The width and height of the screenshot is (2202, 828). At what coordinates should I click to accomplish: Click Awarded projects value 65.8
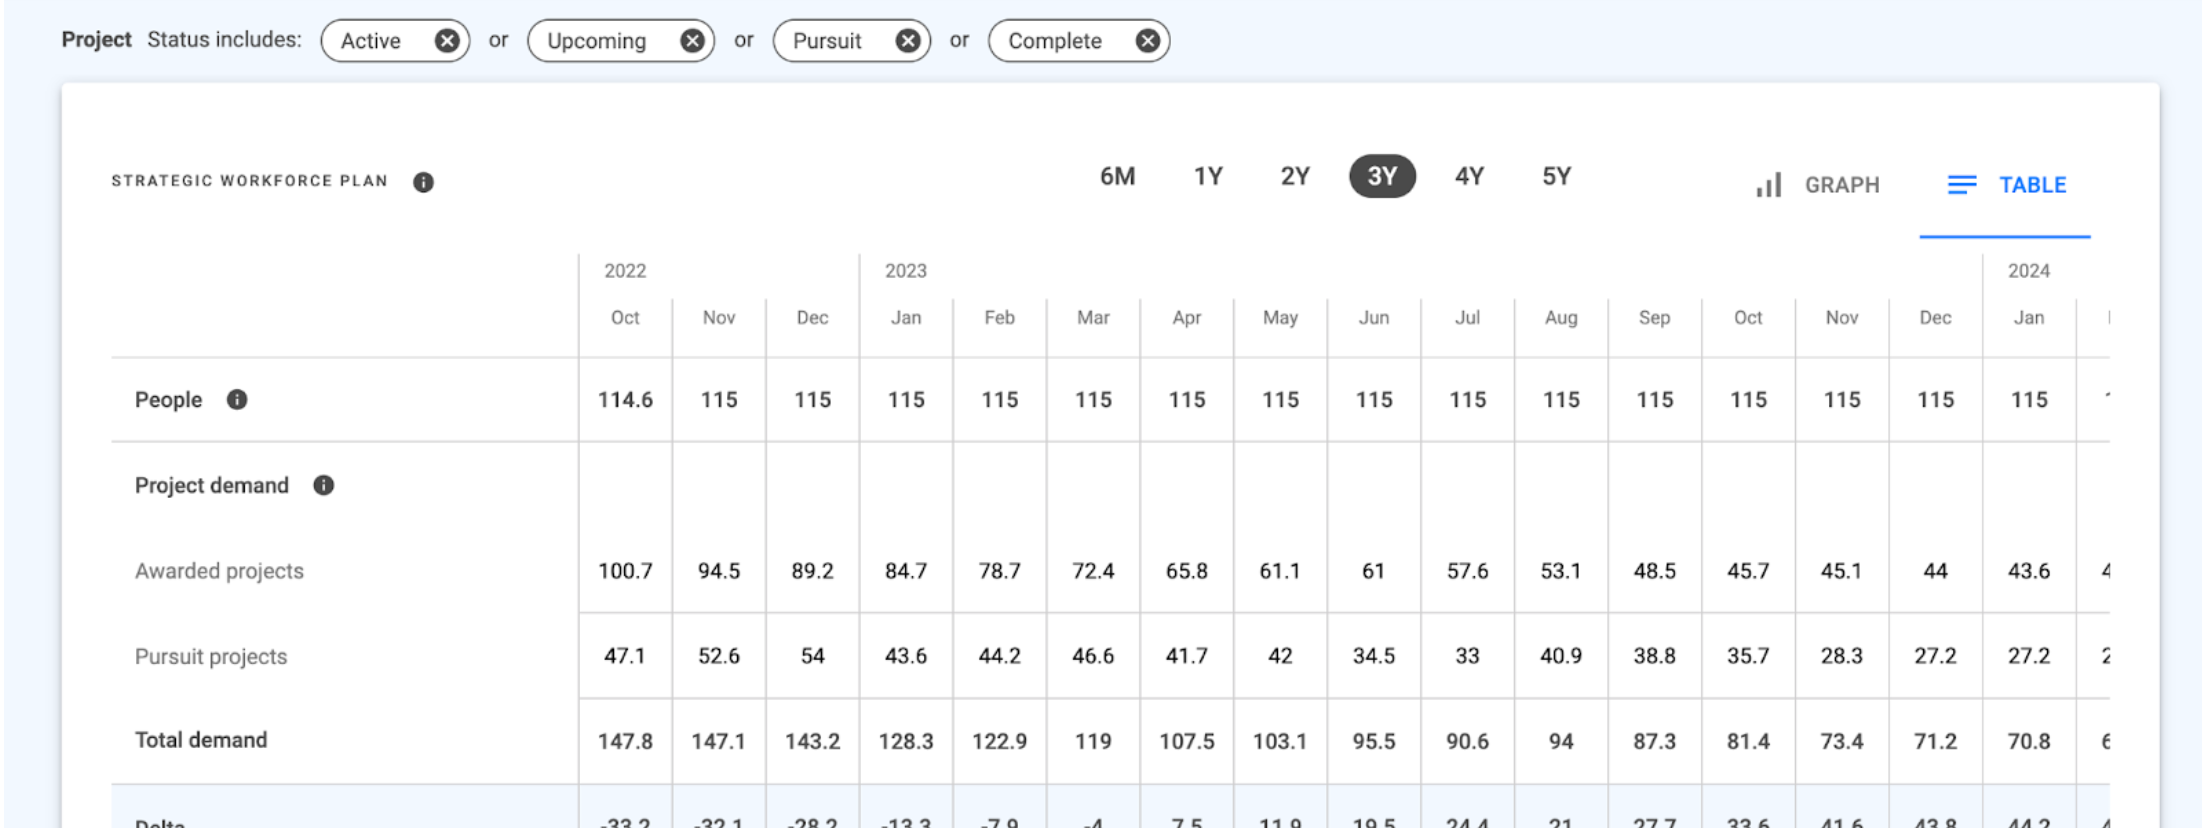pos(1187,571)
